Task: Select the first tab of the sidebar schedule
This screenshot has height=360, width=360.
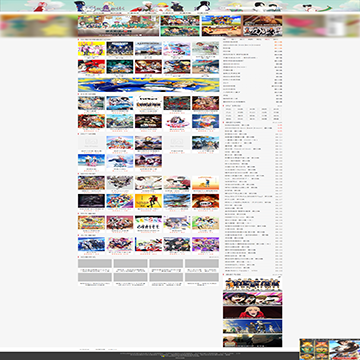Action: pos(225,39)
